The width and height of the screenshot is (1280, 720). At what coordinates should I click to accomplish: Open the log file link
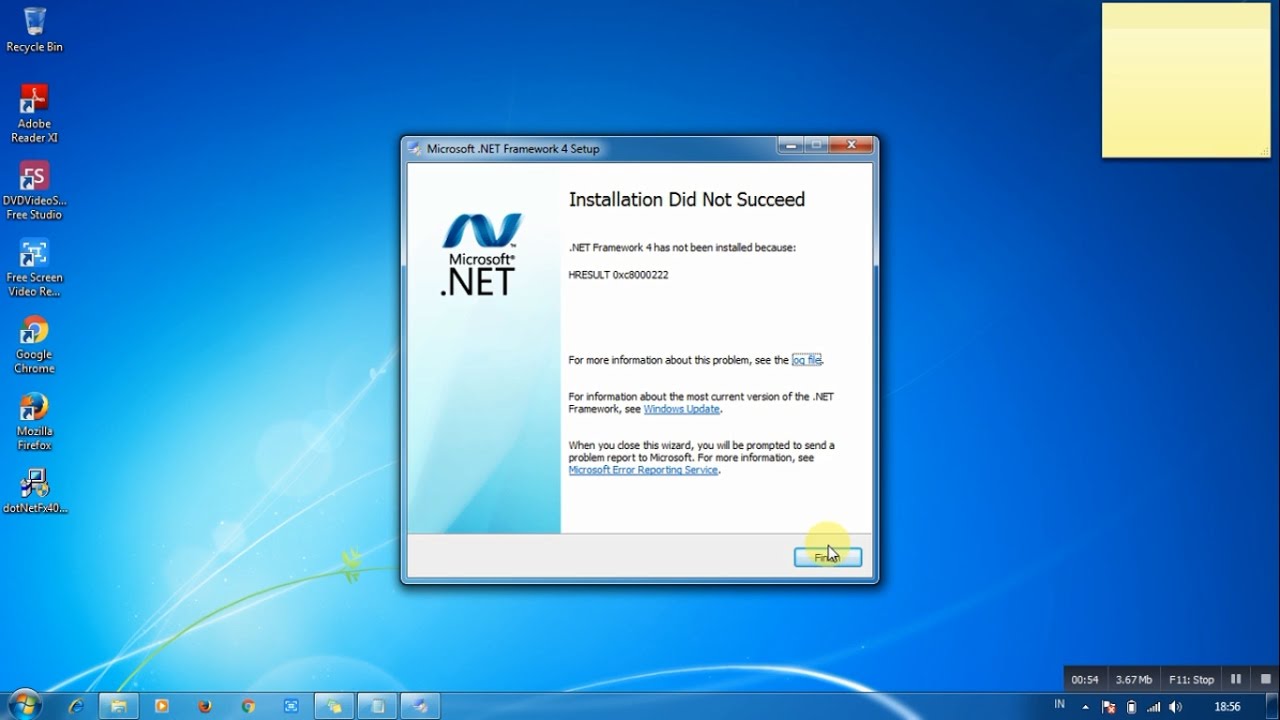[x=806, y=360]
